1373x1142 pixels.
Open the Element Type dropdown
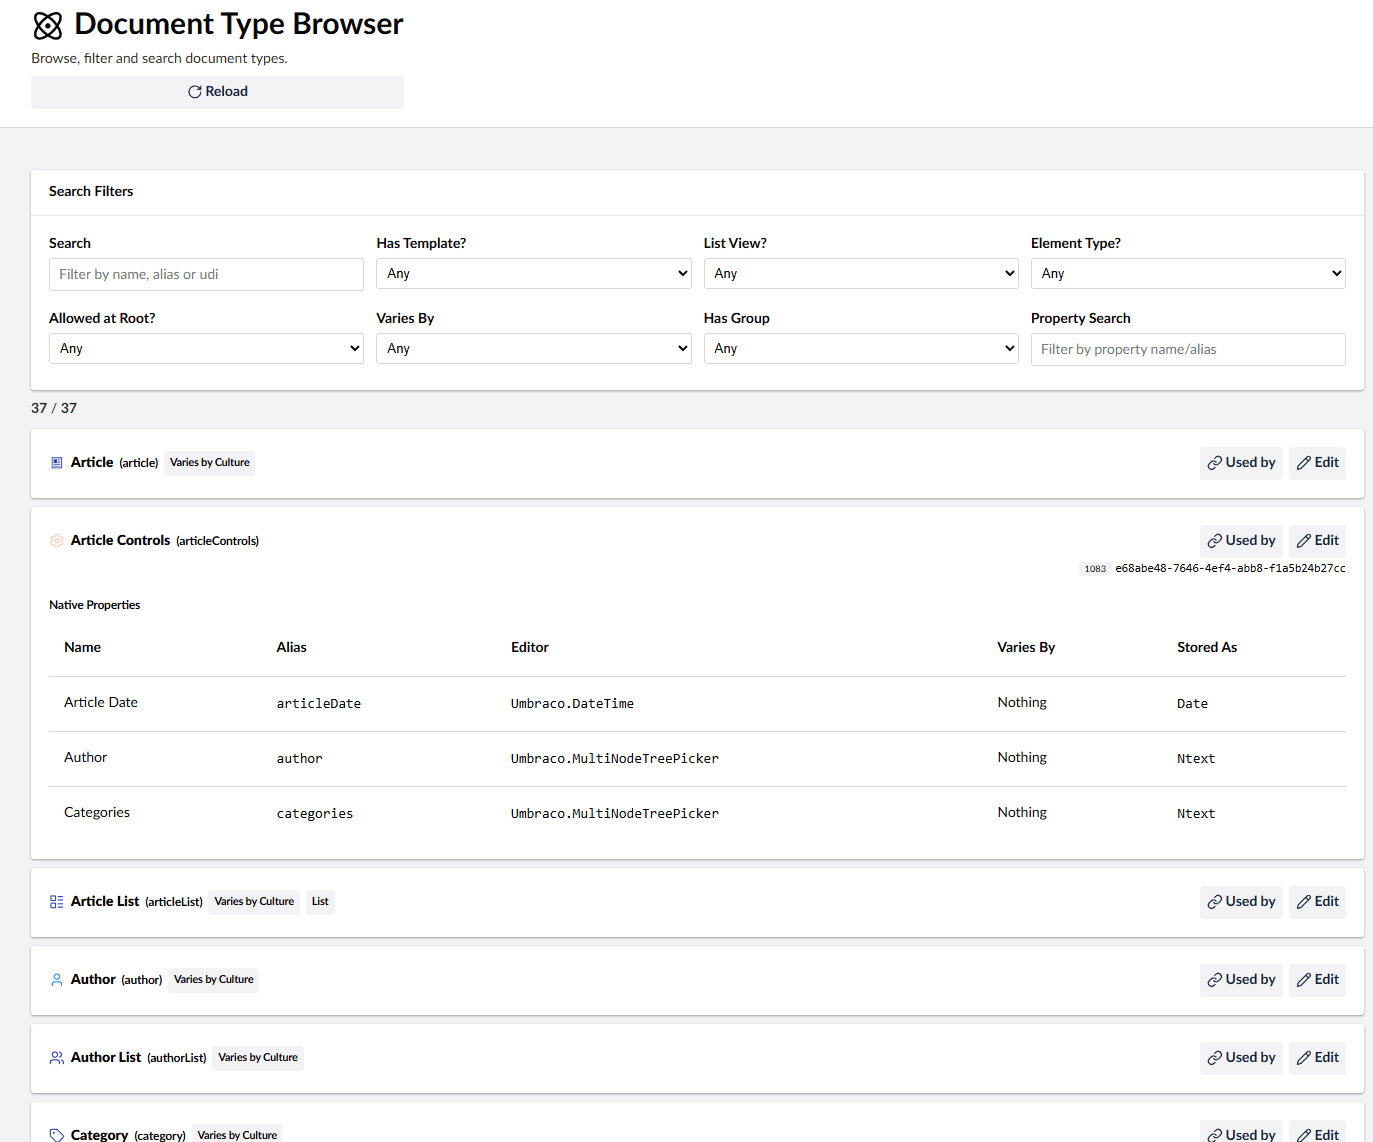point(1188,274)
